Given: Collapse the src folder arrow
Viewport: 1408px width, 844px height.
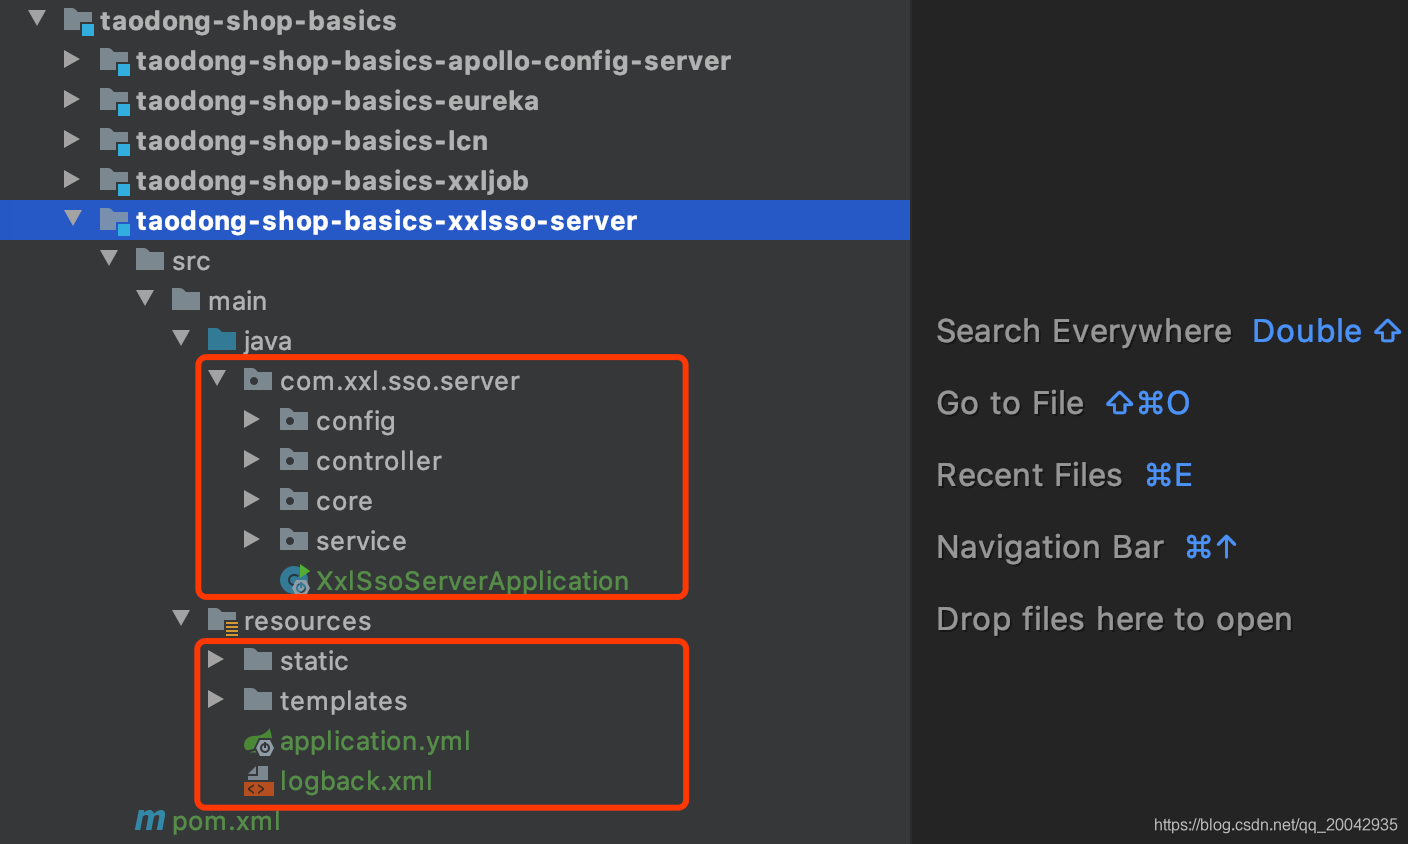Looking at the screenshot, I should click(x=109, y=258).
